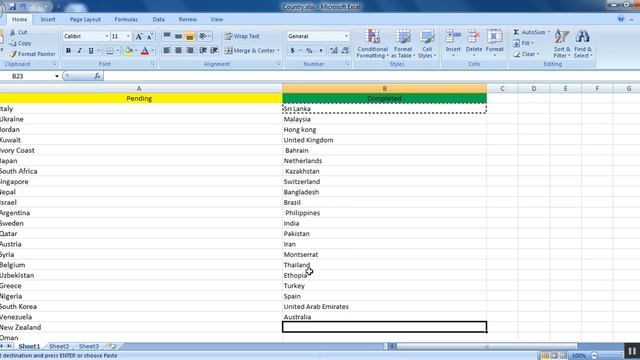Center text horizontally
Screen dimensions: 640x360
click(x=178, y=50)
